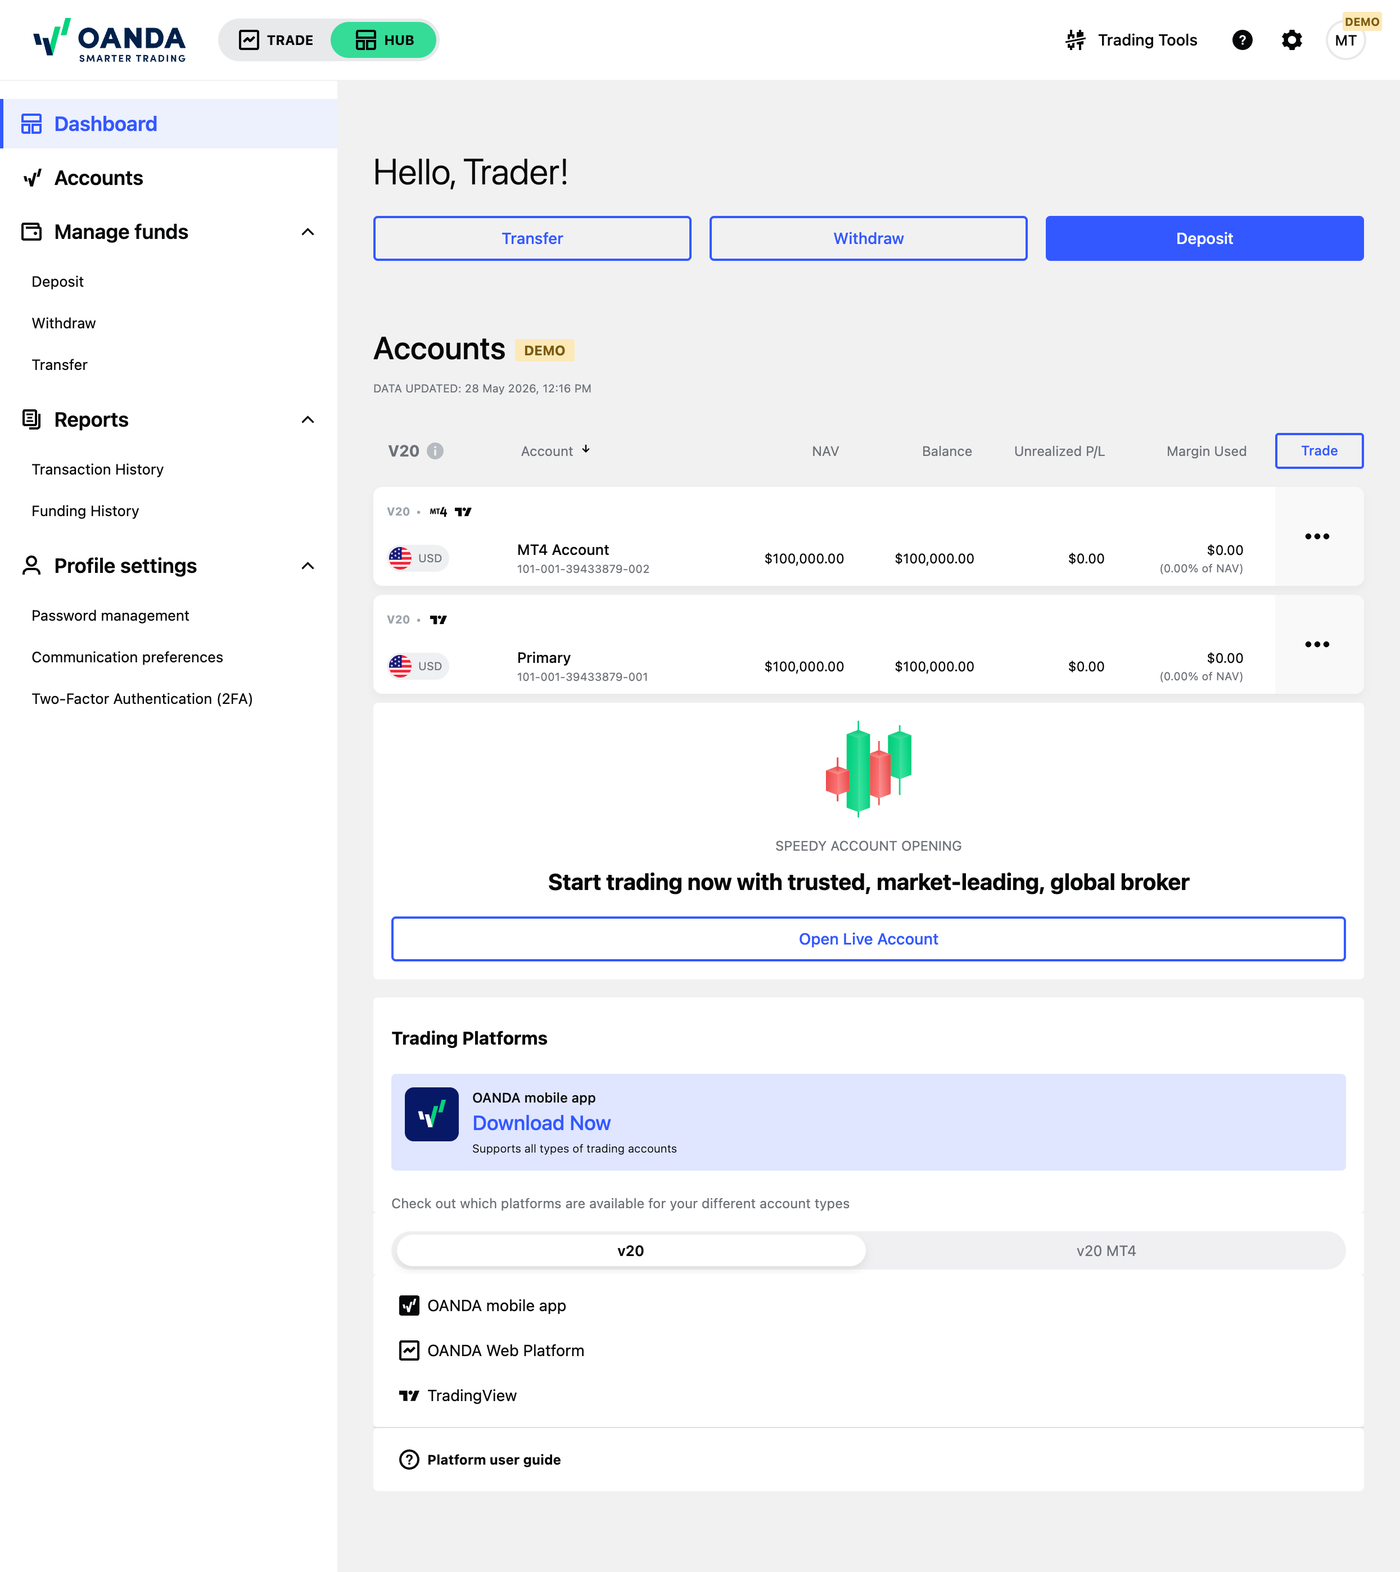The image size is (1400, 1572).
Task: Click the Accounts icon in sidebar
Action: point(32,178)
